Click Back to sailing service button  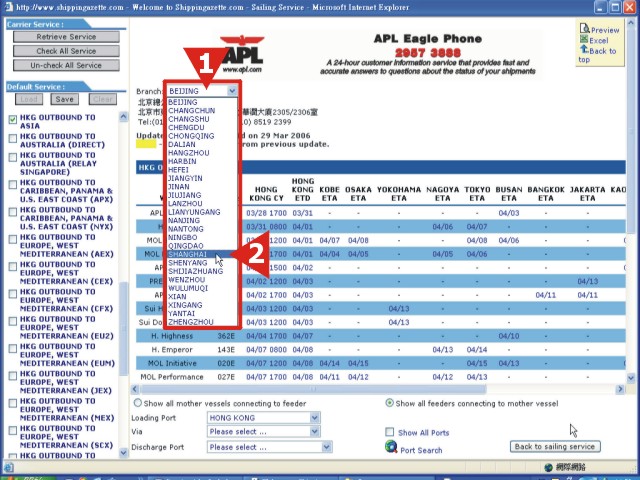555,446
